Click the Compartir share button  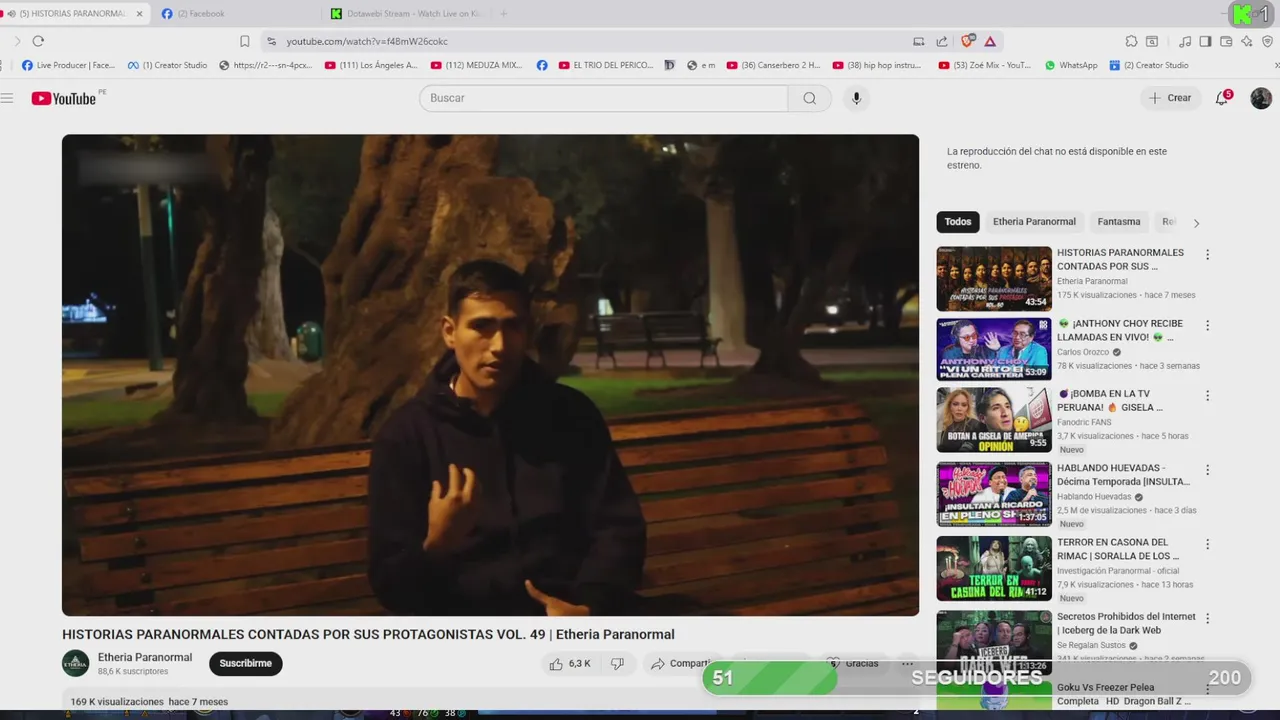click(x=680, y=663)
